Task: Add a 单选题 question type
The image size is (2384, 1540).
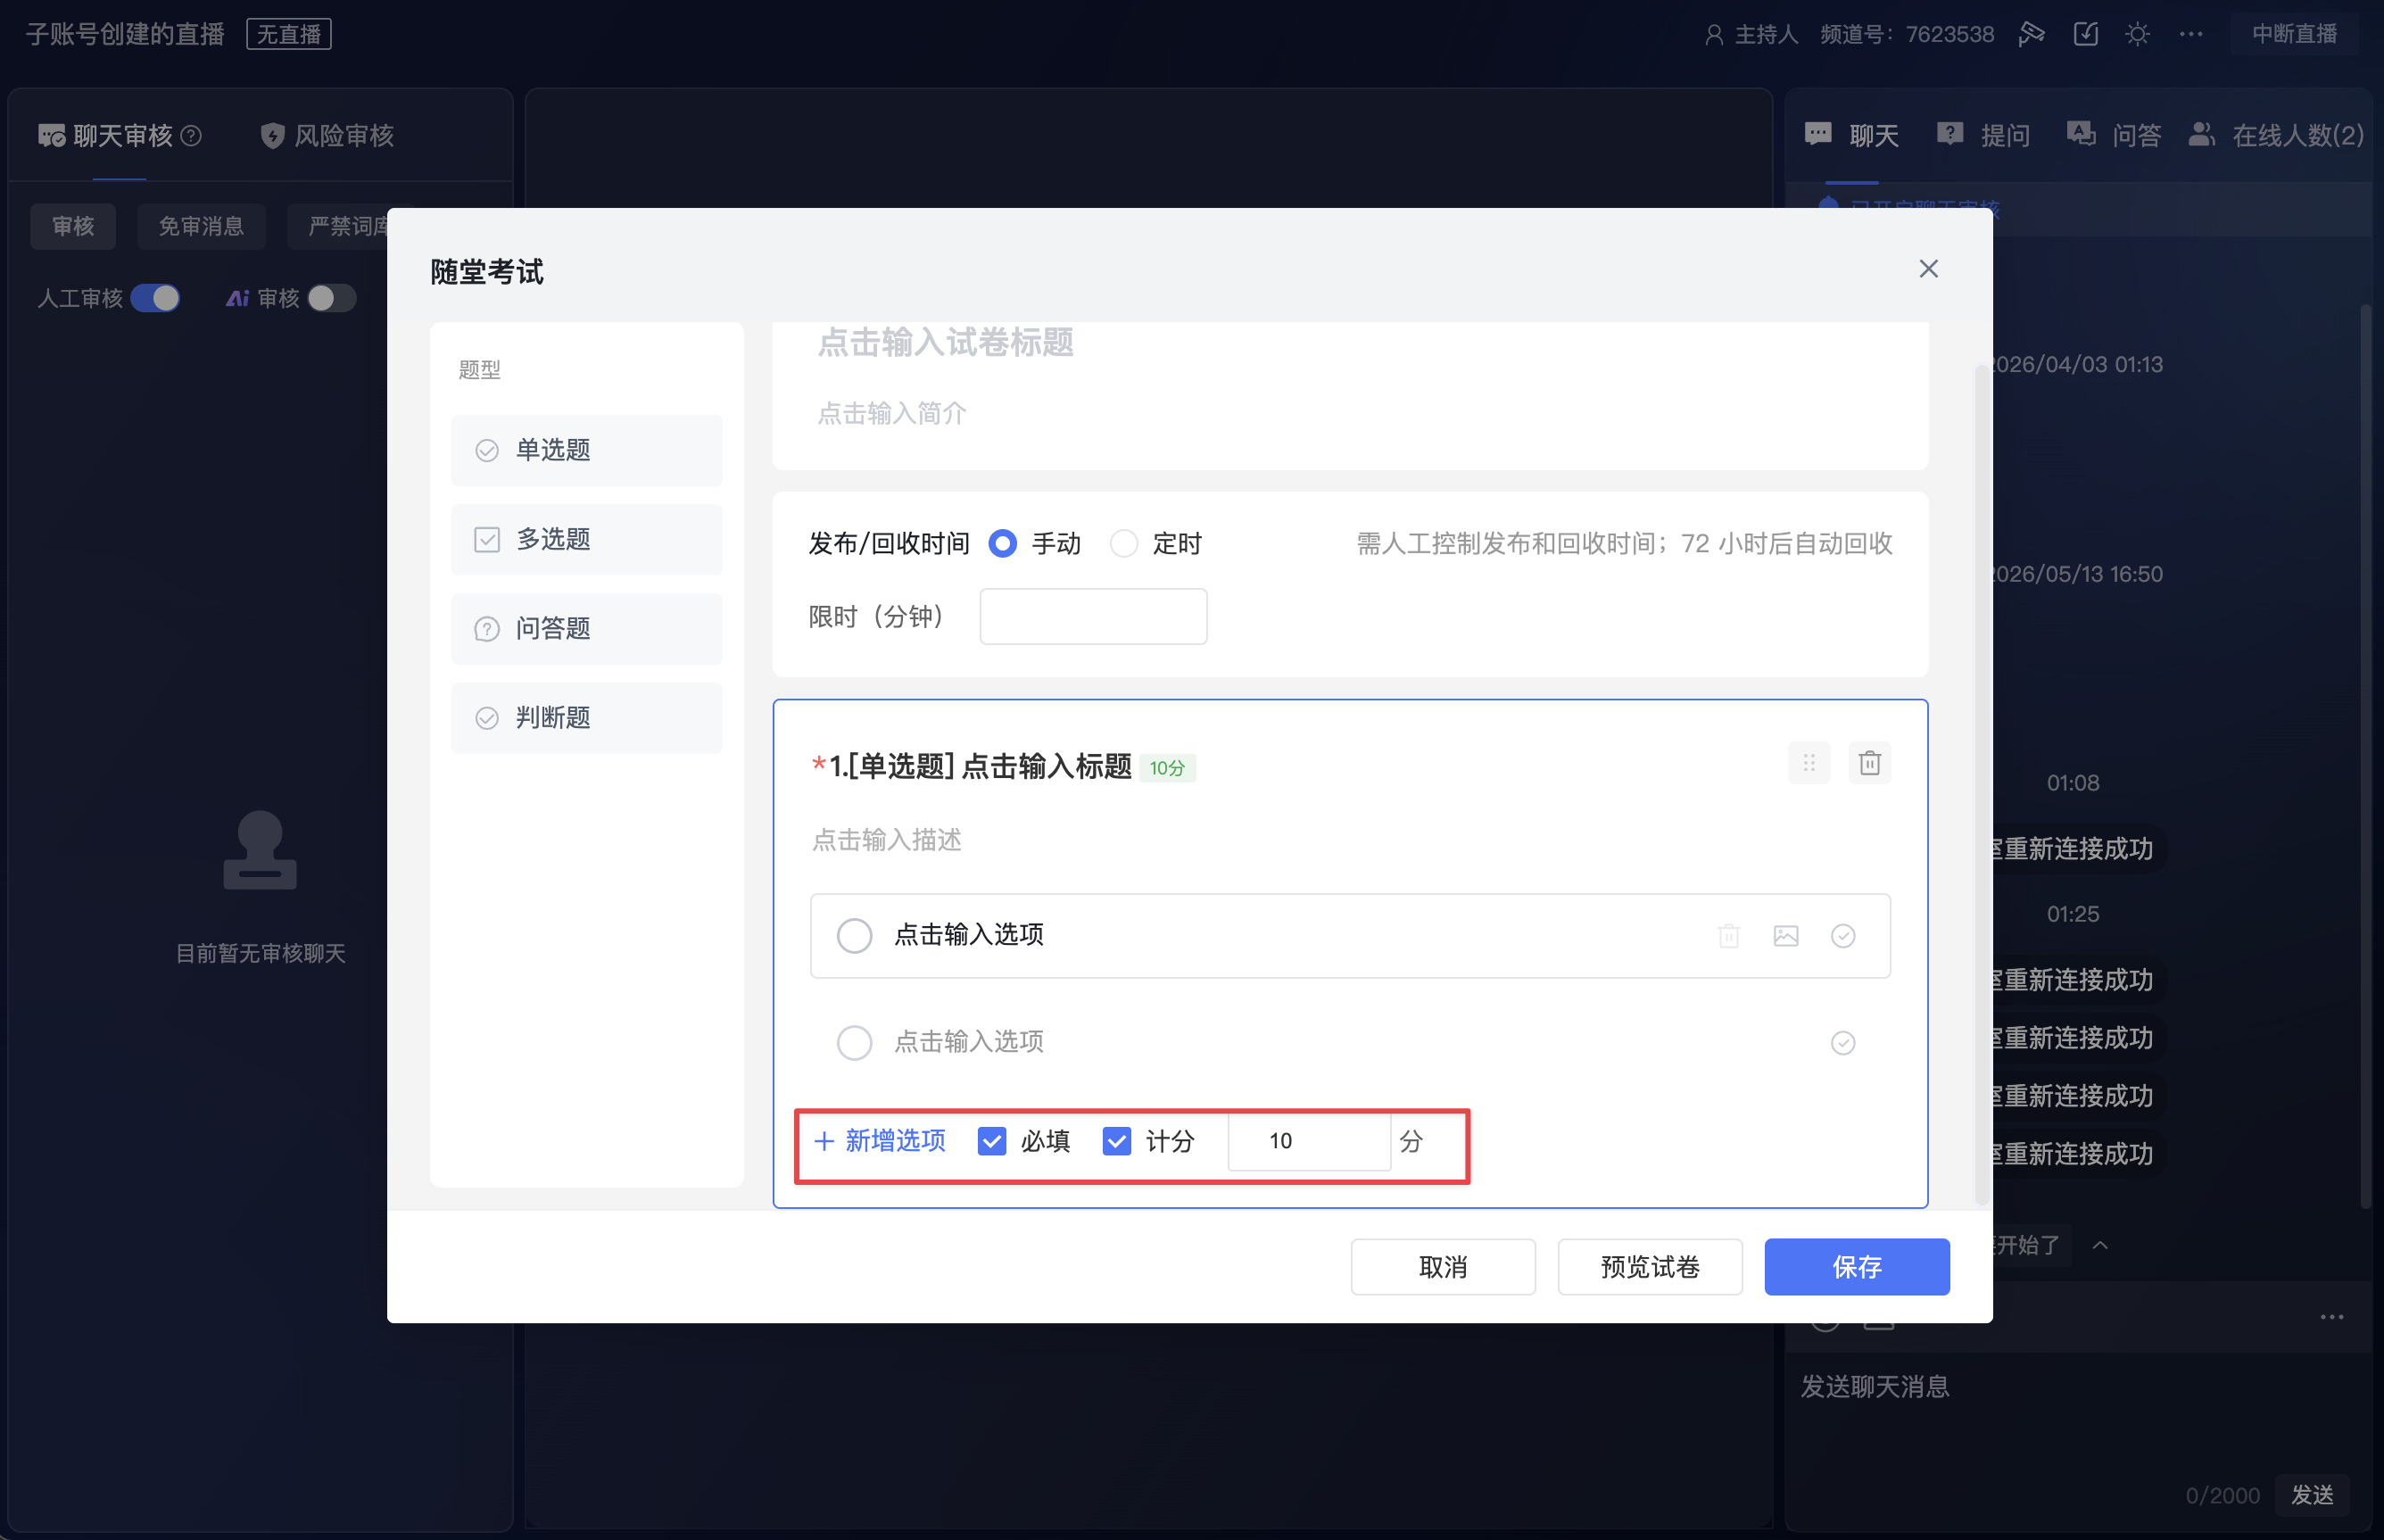Action: tap(586, 450)
